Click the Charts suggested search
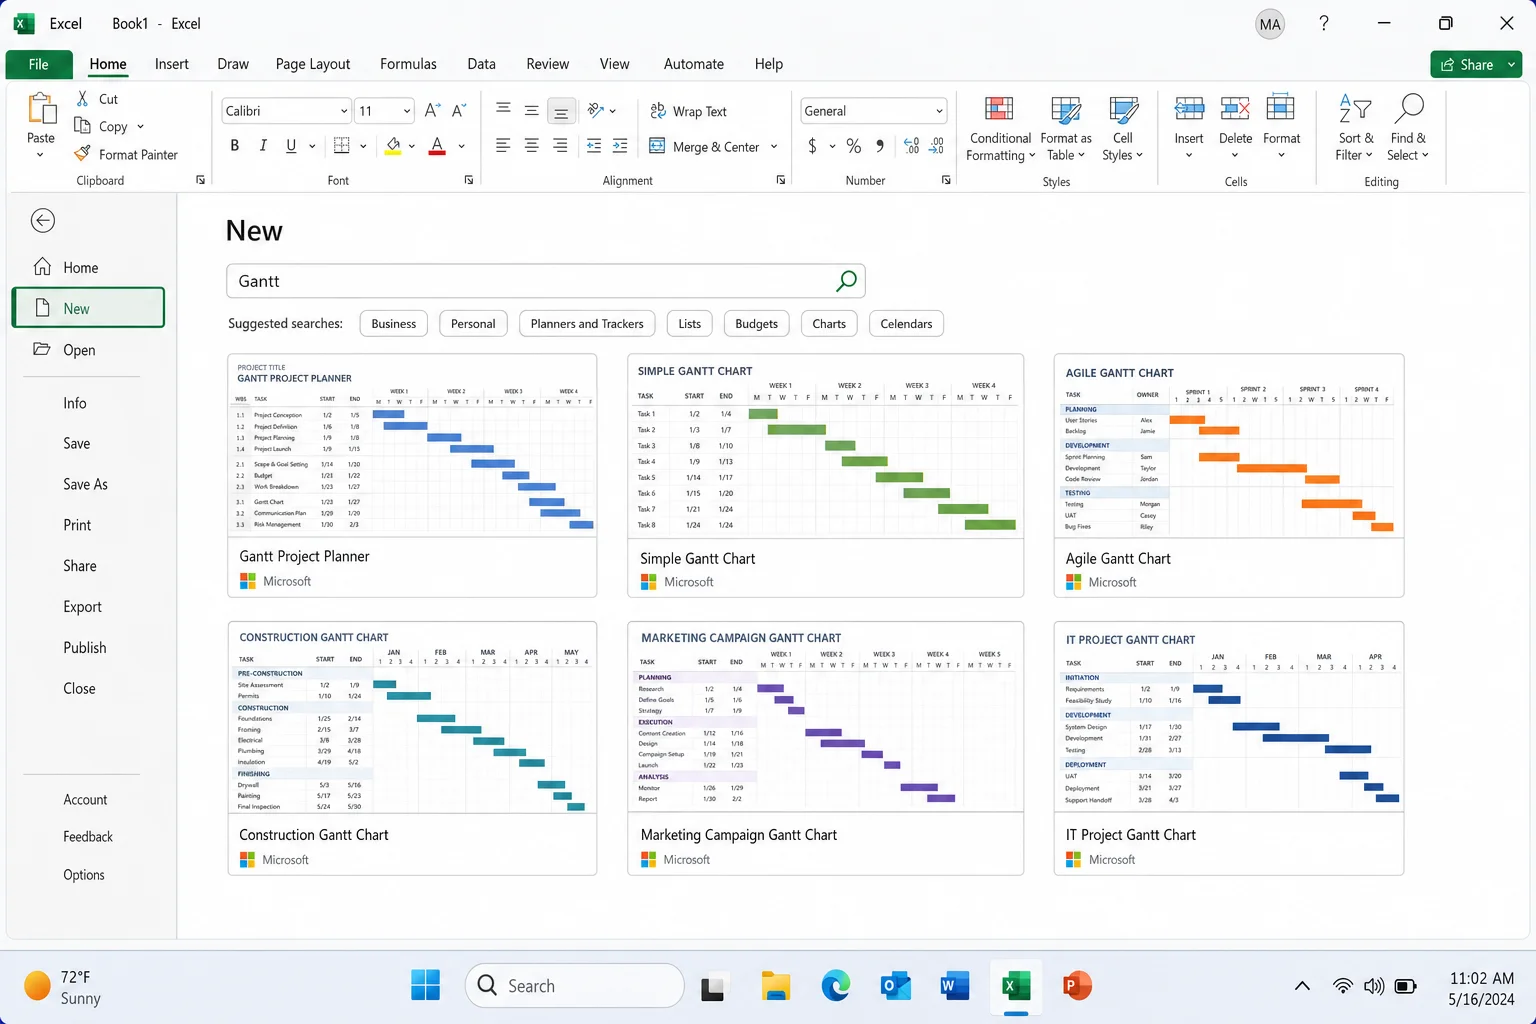 pos(829,324)
